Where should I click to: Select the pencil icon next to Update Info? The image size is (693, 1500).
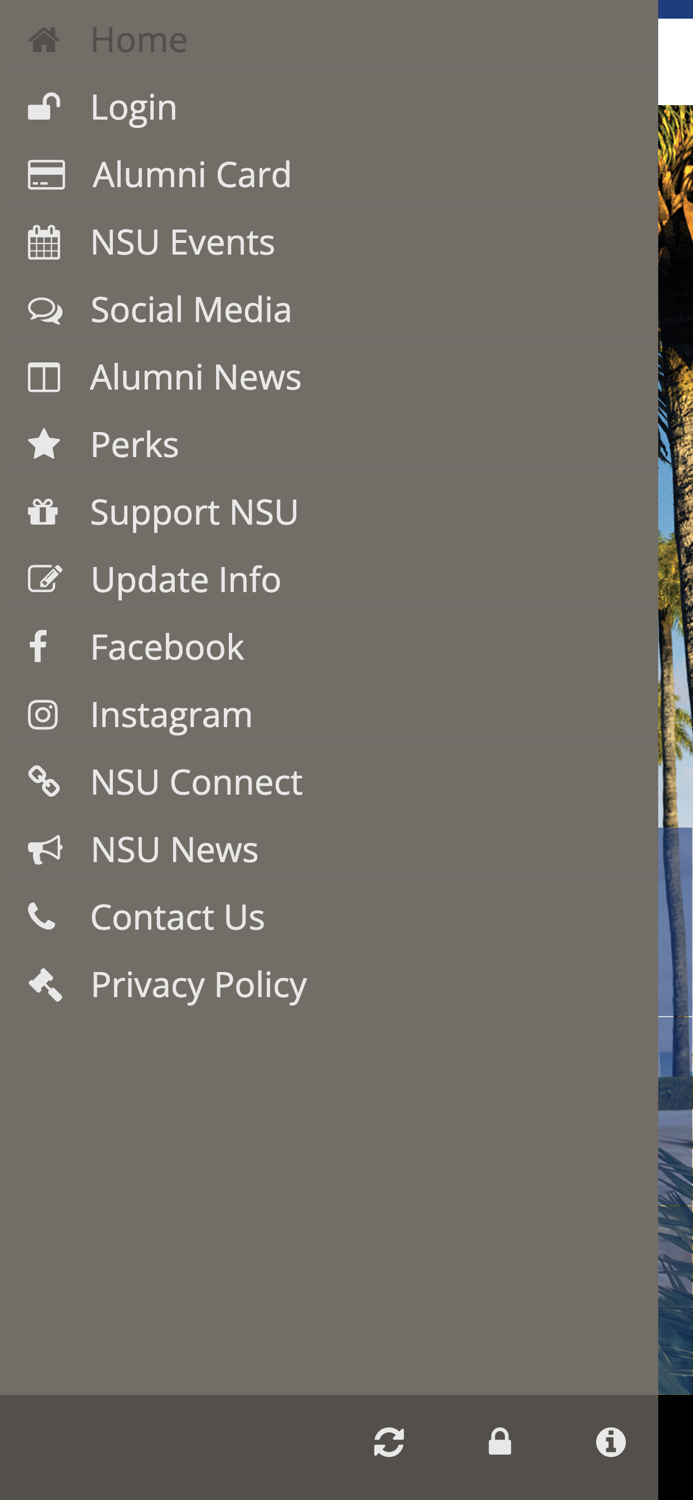[44, 578]
